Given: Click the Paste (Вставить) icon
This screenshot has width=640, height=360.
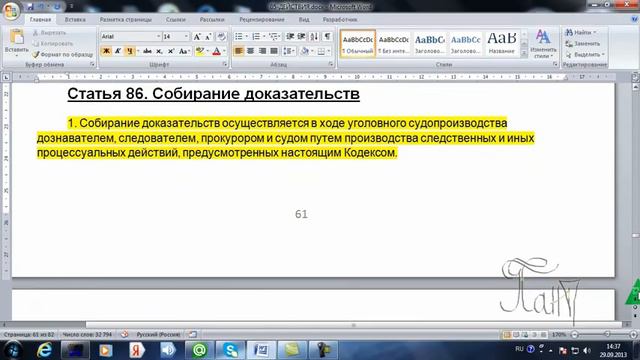Looking at the screenshot, I should coord(17,37).
